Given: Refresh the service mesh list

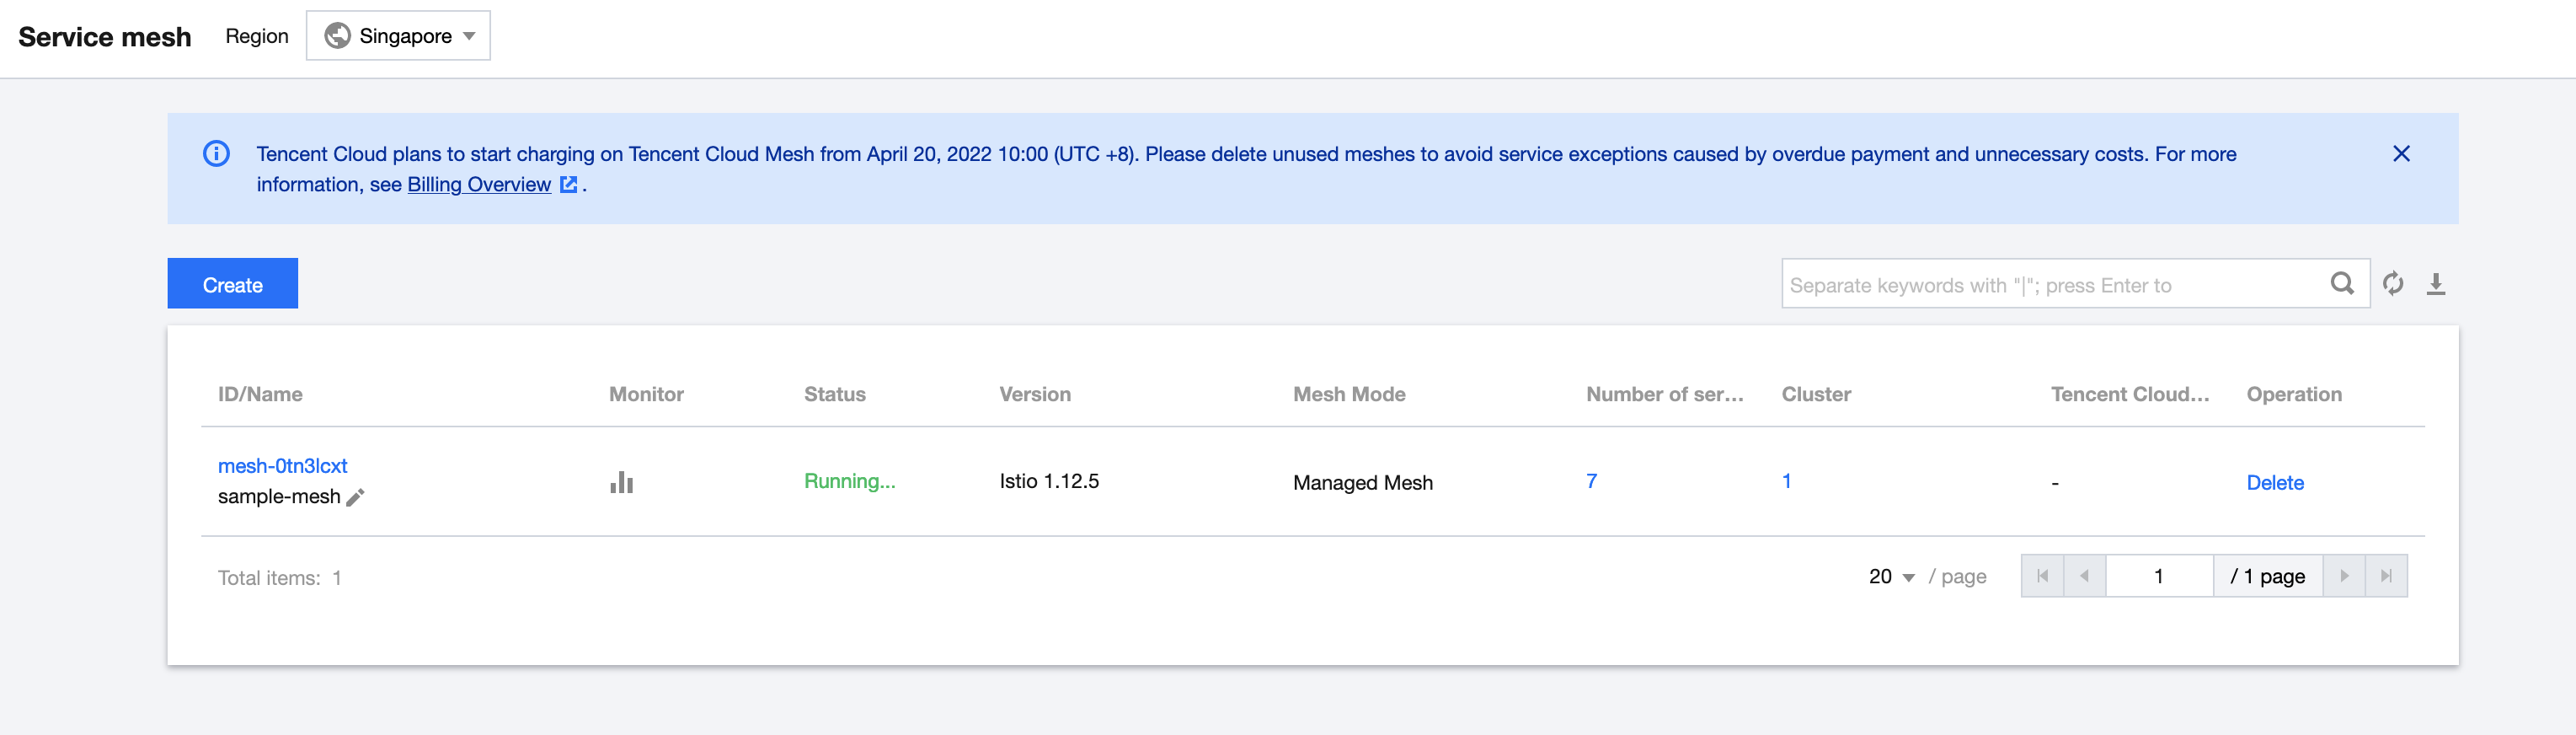Looking at the screenshot, I should click(x=2392, y=284).
